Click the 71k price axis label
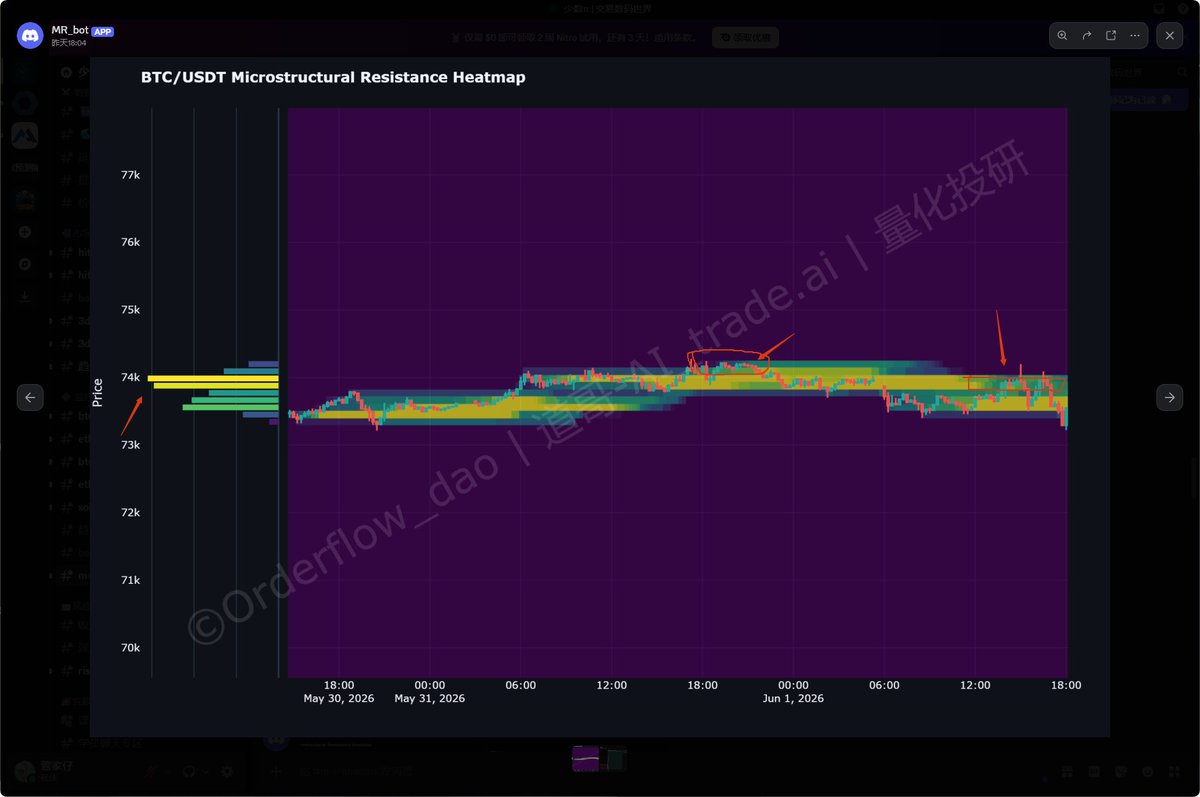Screen dimensions: 1200x797 coord(130,580)
